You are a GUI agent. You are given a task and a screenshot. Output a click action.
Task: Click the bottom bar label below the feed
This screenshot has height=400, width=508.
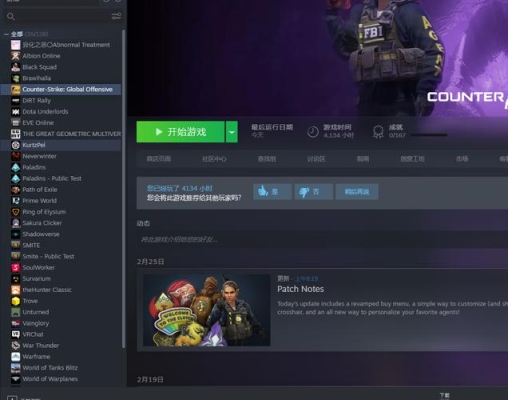coord(444,395)
